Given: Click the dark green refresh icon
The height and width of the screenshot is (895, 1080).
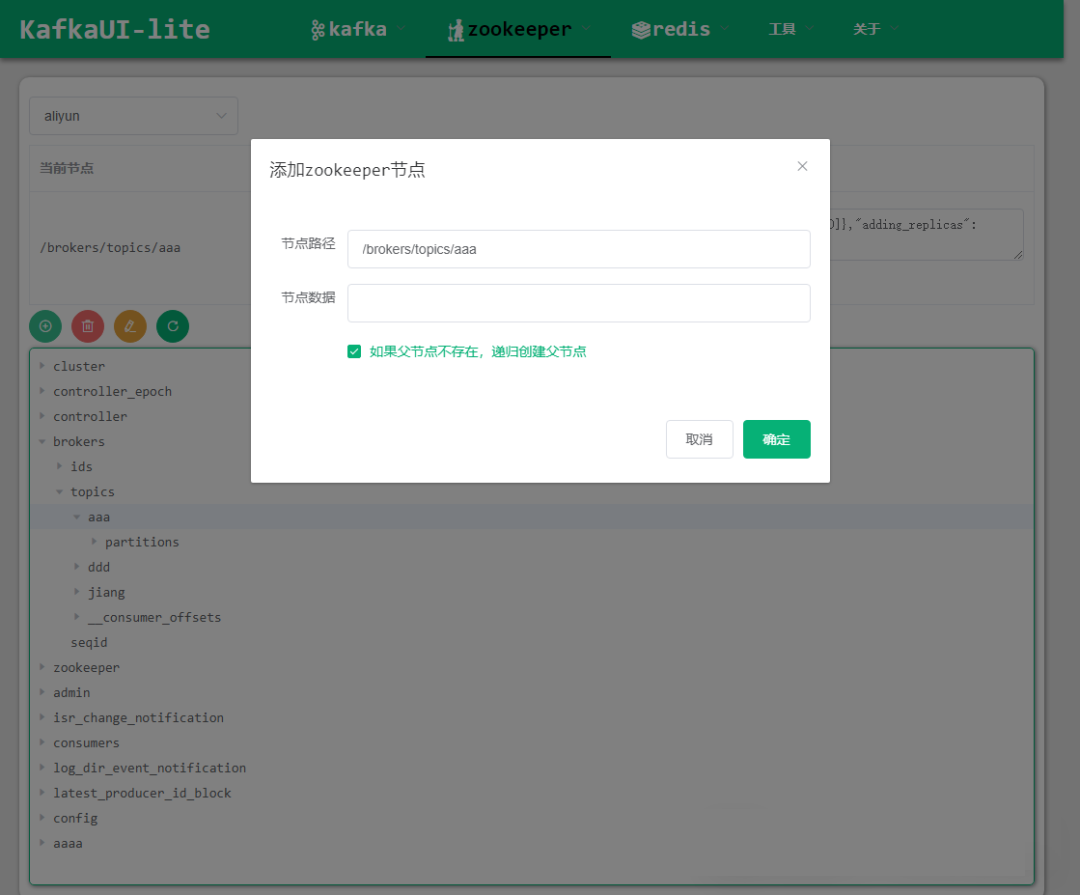Looking at the screenshot, I should pyautogui.click(x=173, y=326).
